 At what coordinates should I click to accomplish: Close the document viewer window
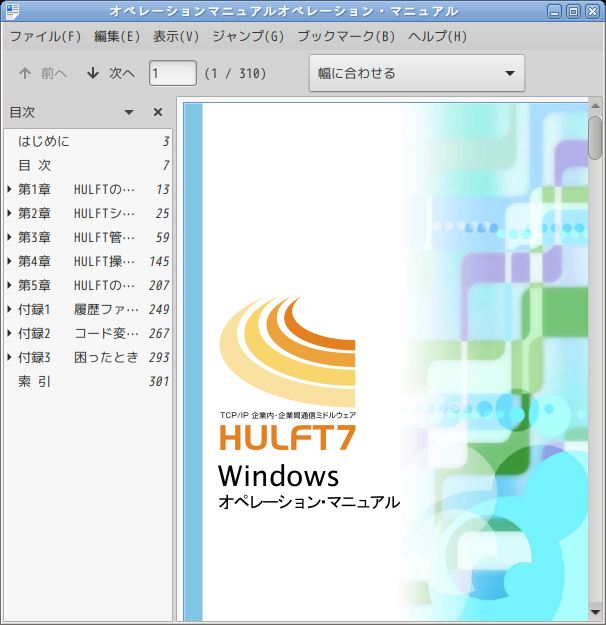[592, 12]
